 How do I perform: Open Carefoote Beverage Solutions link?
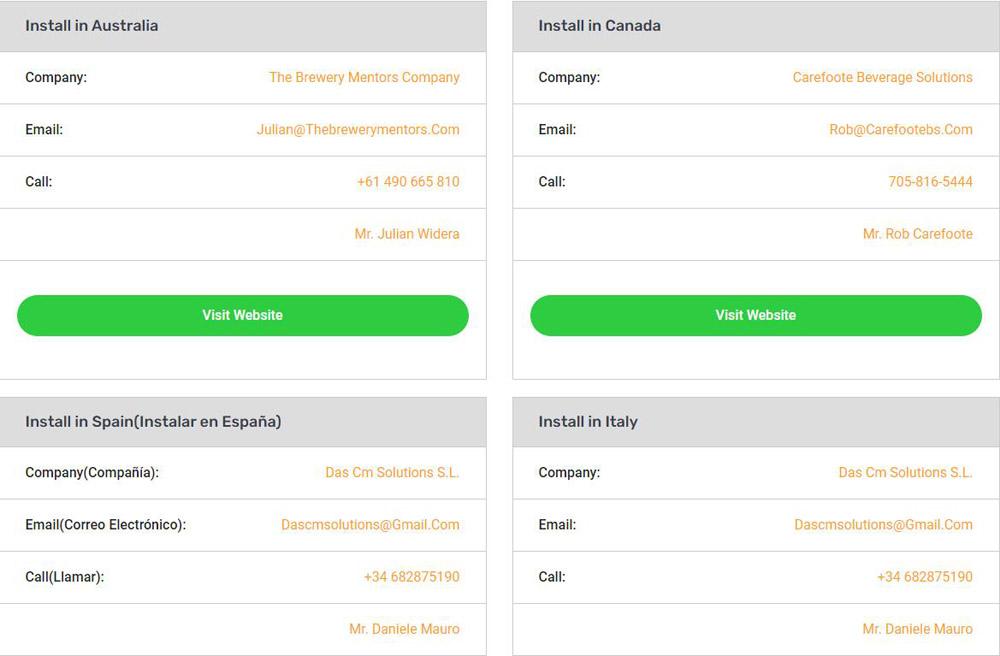883,77
